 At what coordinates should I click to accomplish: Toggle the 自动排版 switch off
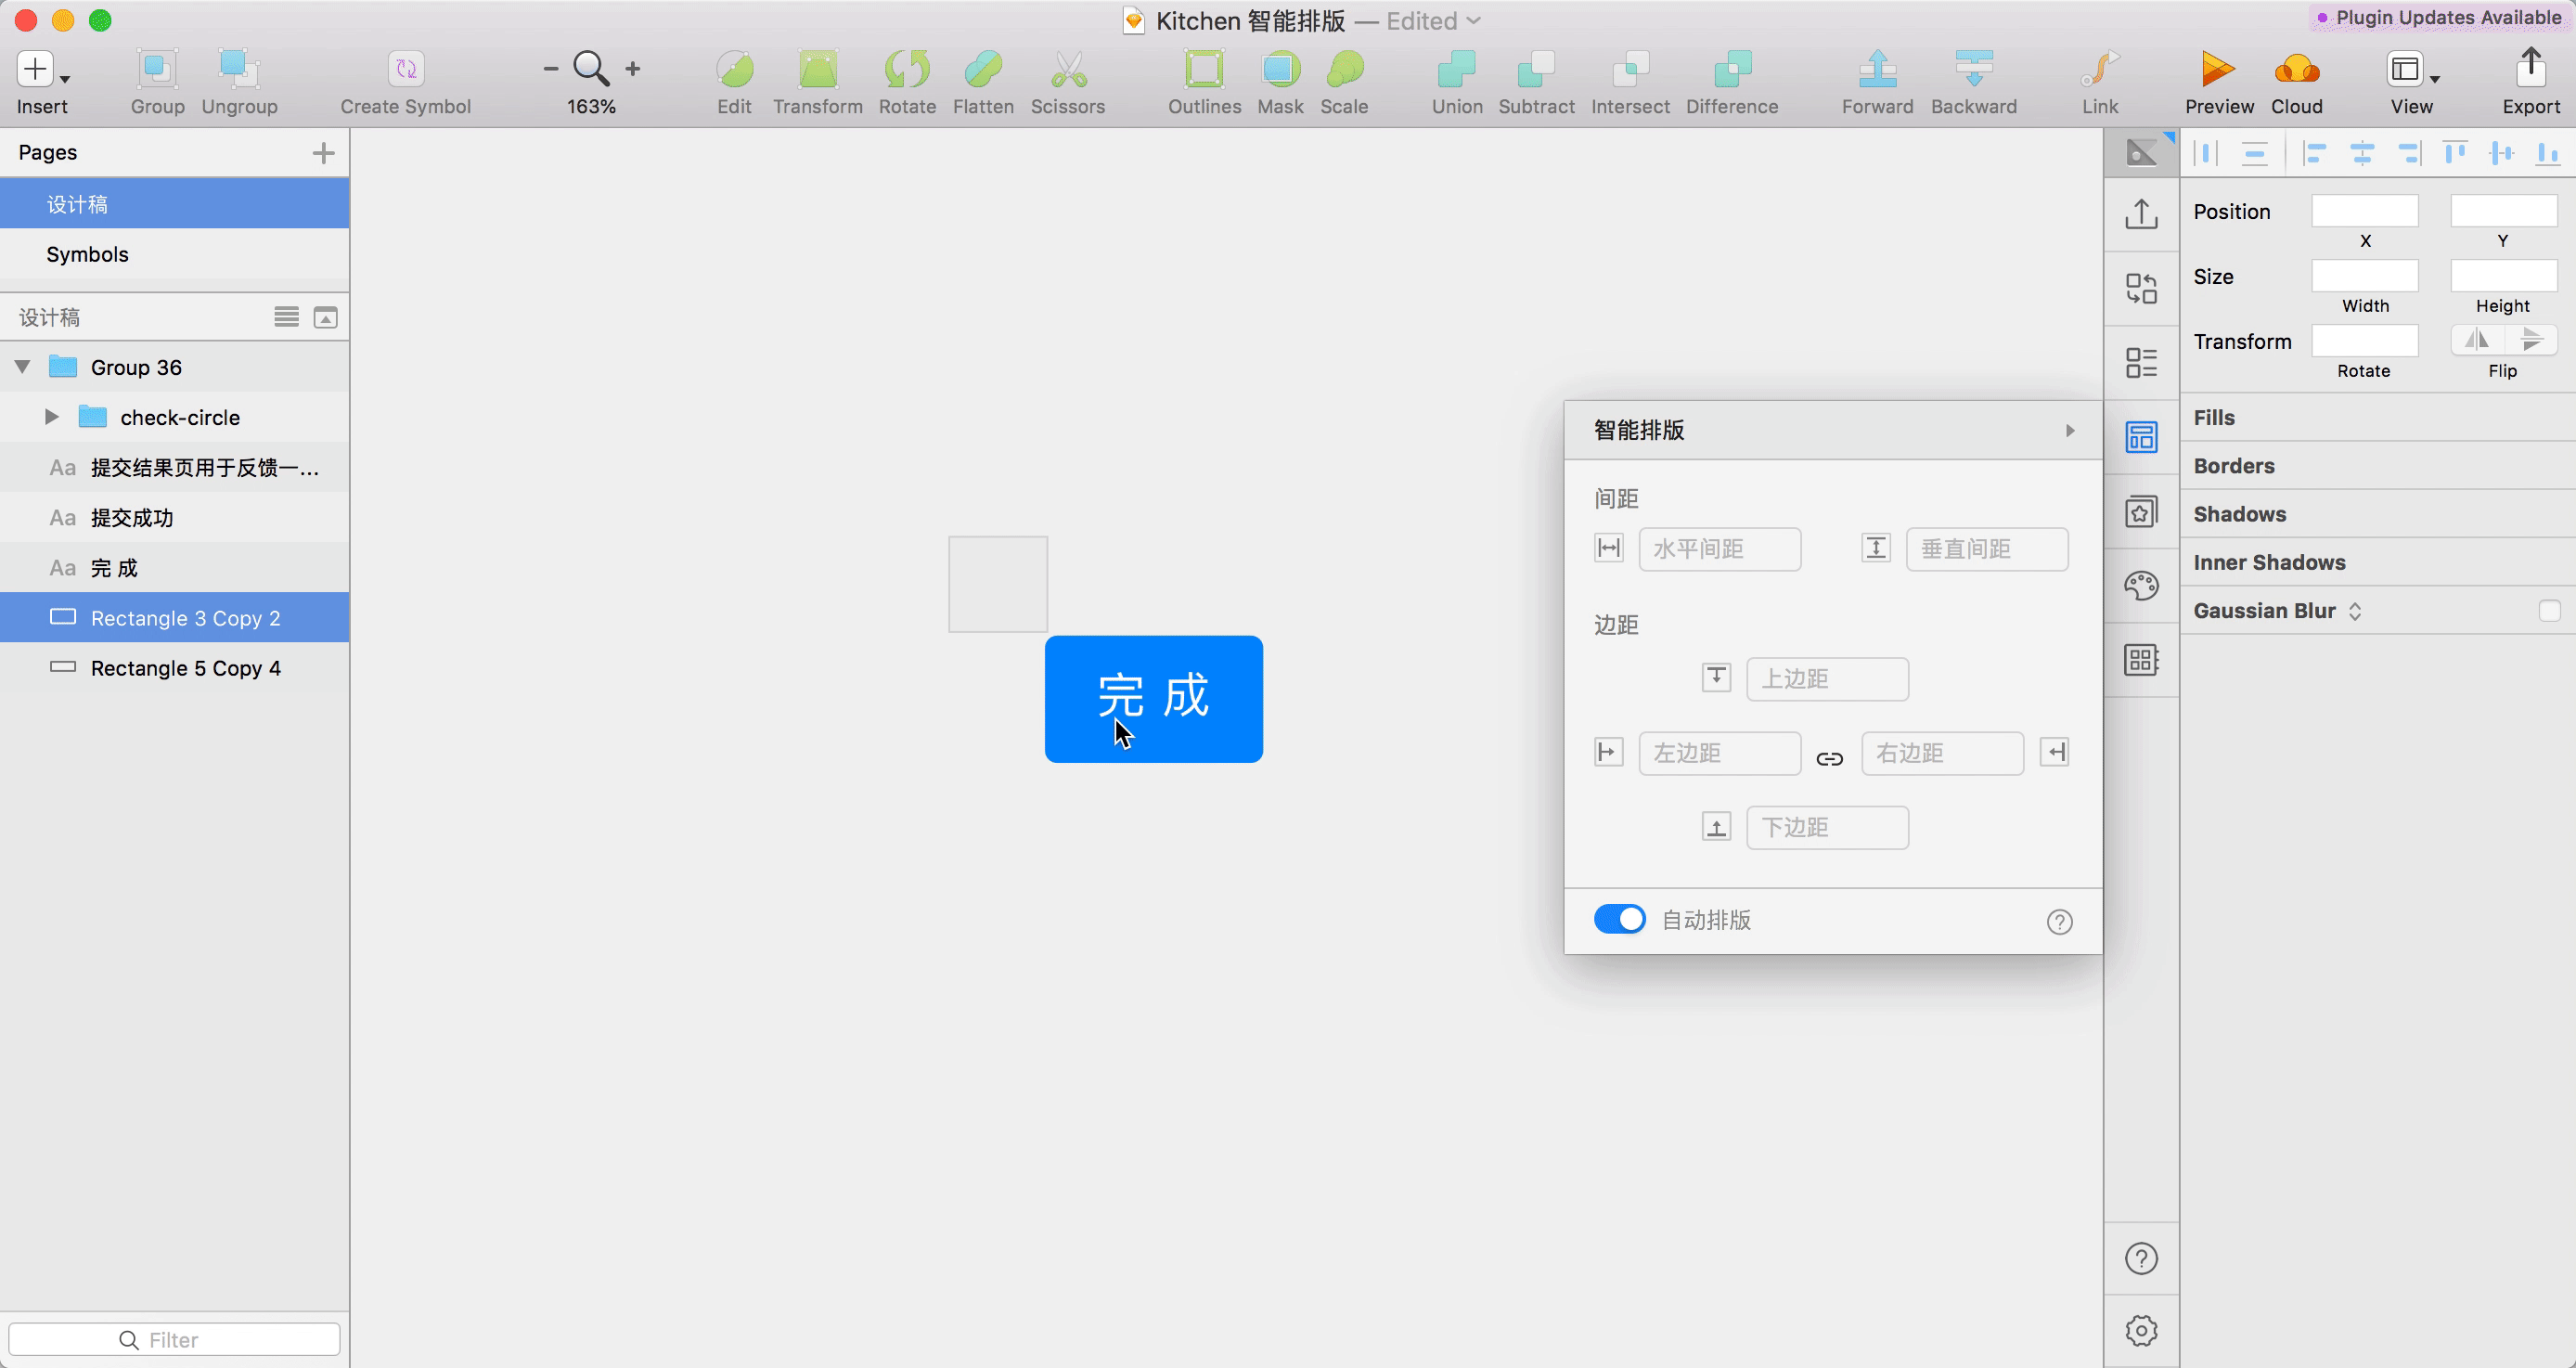(x=1619, y=919)
